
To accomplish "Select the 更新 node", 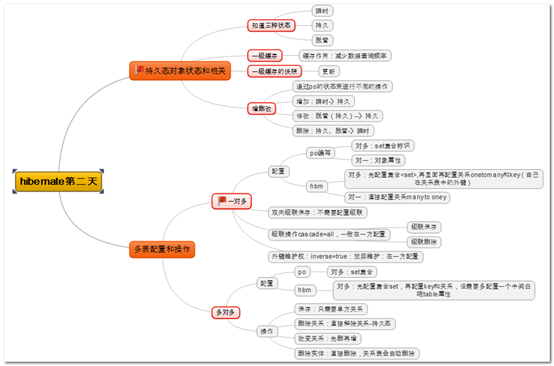I will (329, 71).
